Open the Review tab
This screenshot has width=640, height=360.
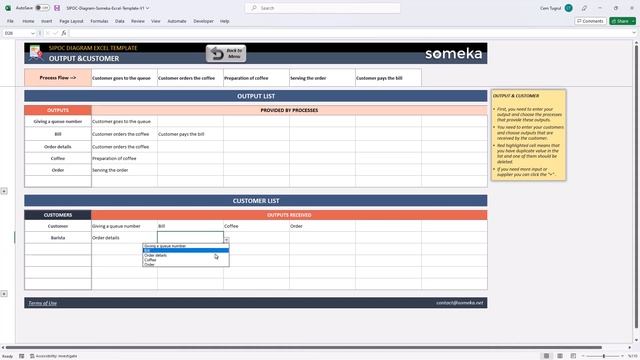point(138,21)
